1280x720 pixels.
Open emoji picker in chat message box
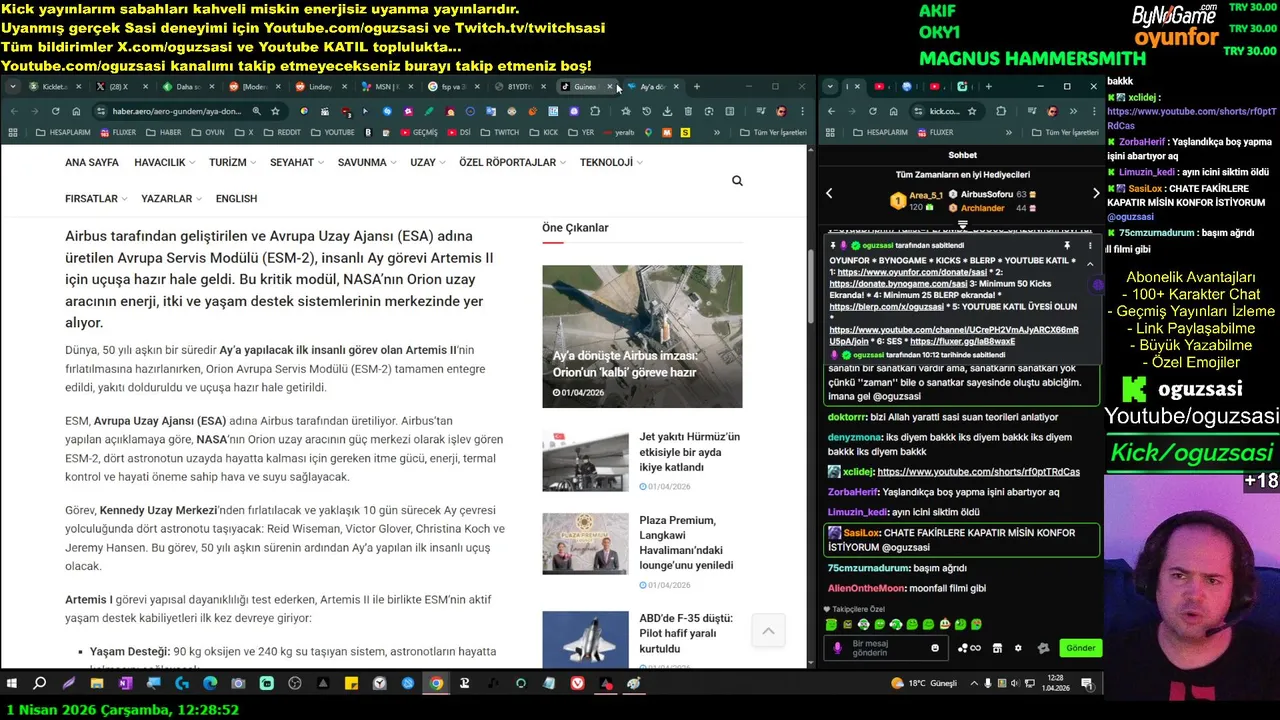pyautogui.click(x=935, y=648)
